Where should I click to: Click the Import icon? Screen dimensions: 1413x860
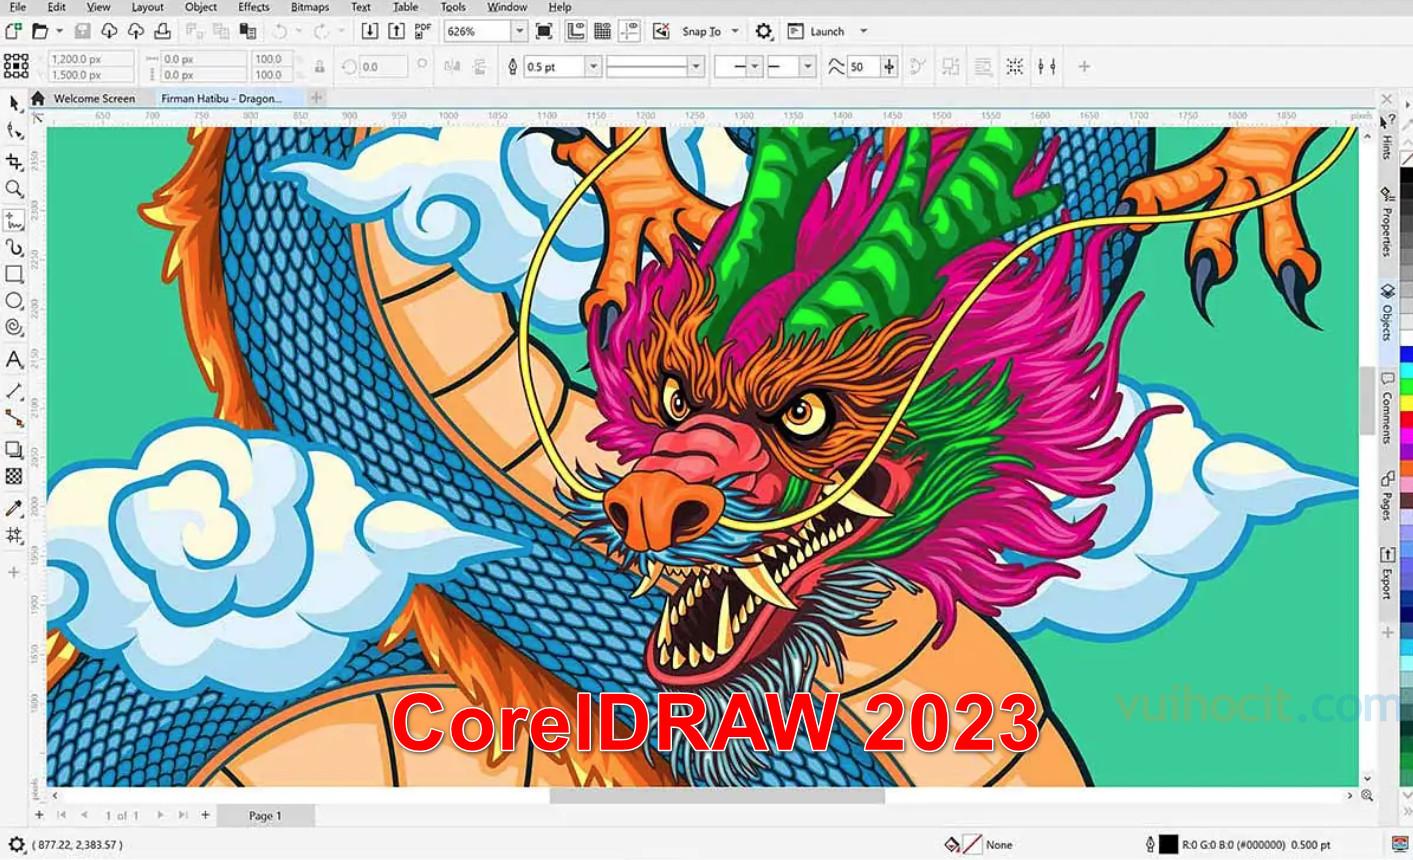tap(370, 31)
